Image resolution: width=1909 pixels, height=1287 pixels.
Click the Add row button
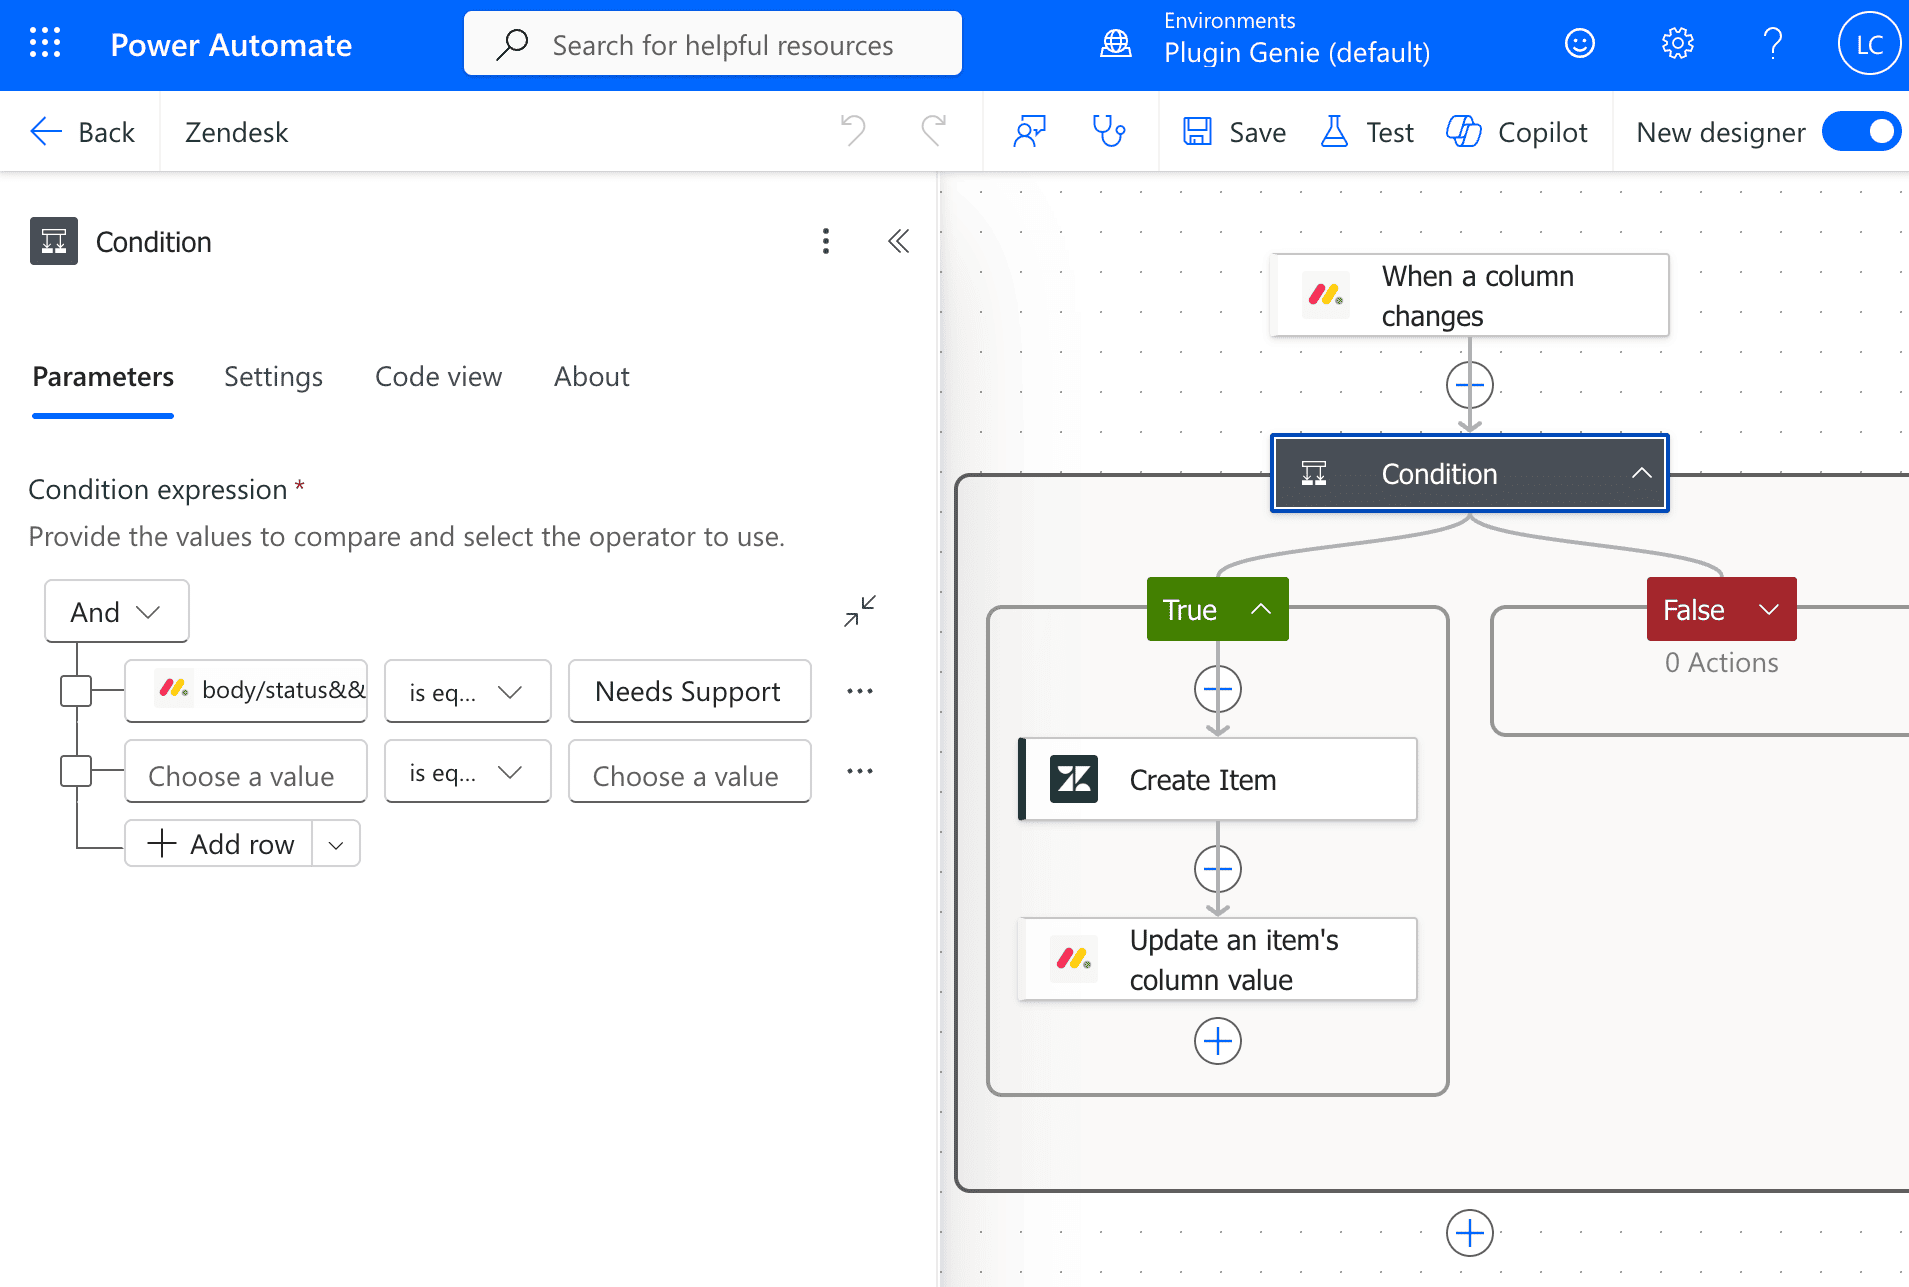tap(219, 844)
